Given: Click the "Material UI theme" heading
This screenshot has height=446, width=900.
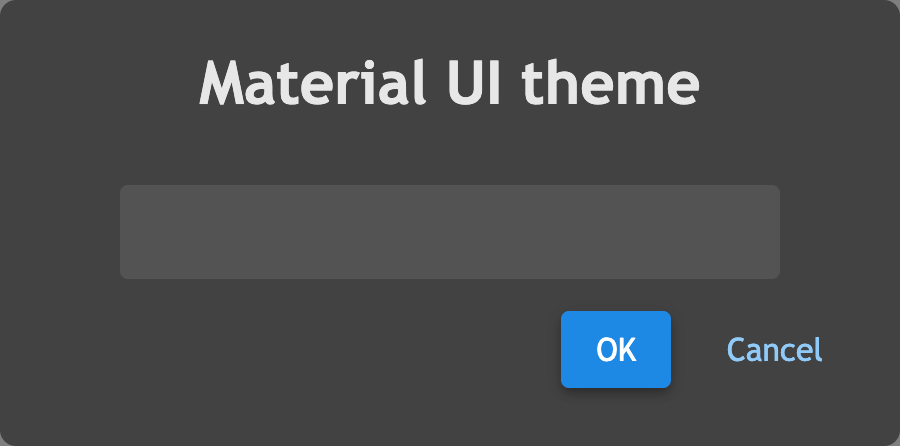Looking at the screenshot, I should click(x=449, y=83).
